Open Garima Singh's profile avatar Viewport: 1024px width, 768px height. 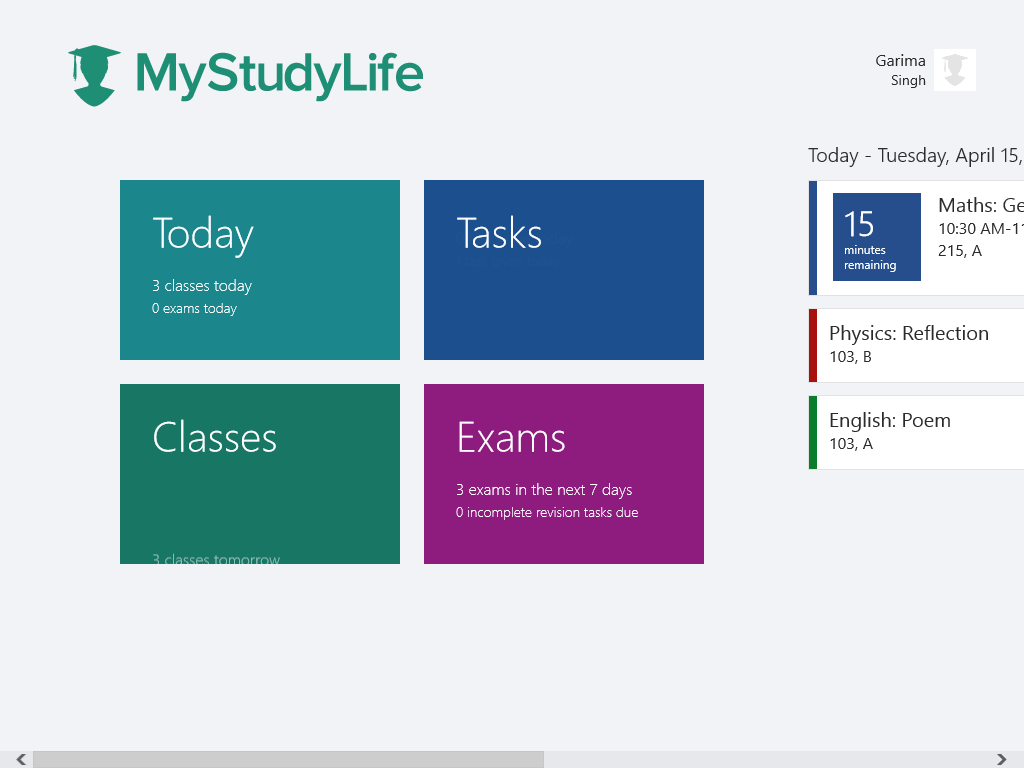(955, 70)
